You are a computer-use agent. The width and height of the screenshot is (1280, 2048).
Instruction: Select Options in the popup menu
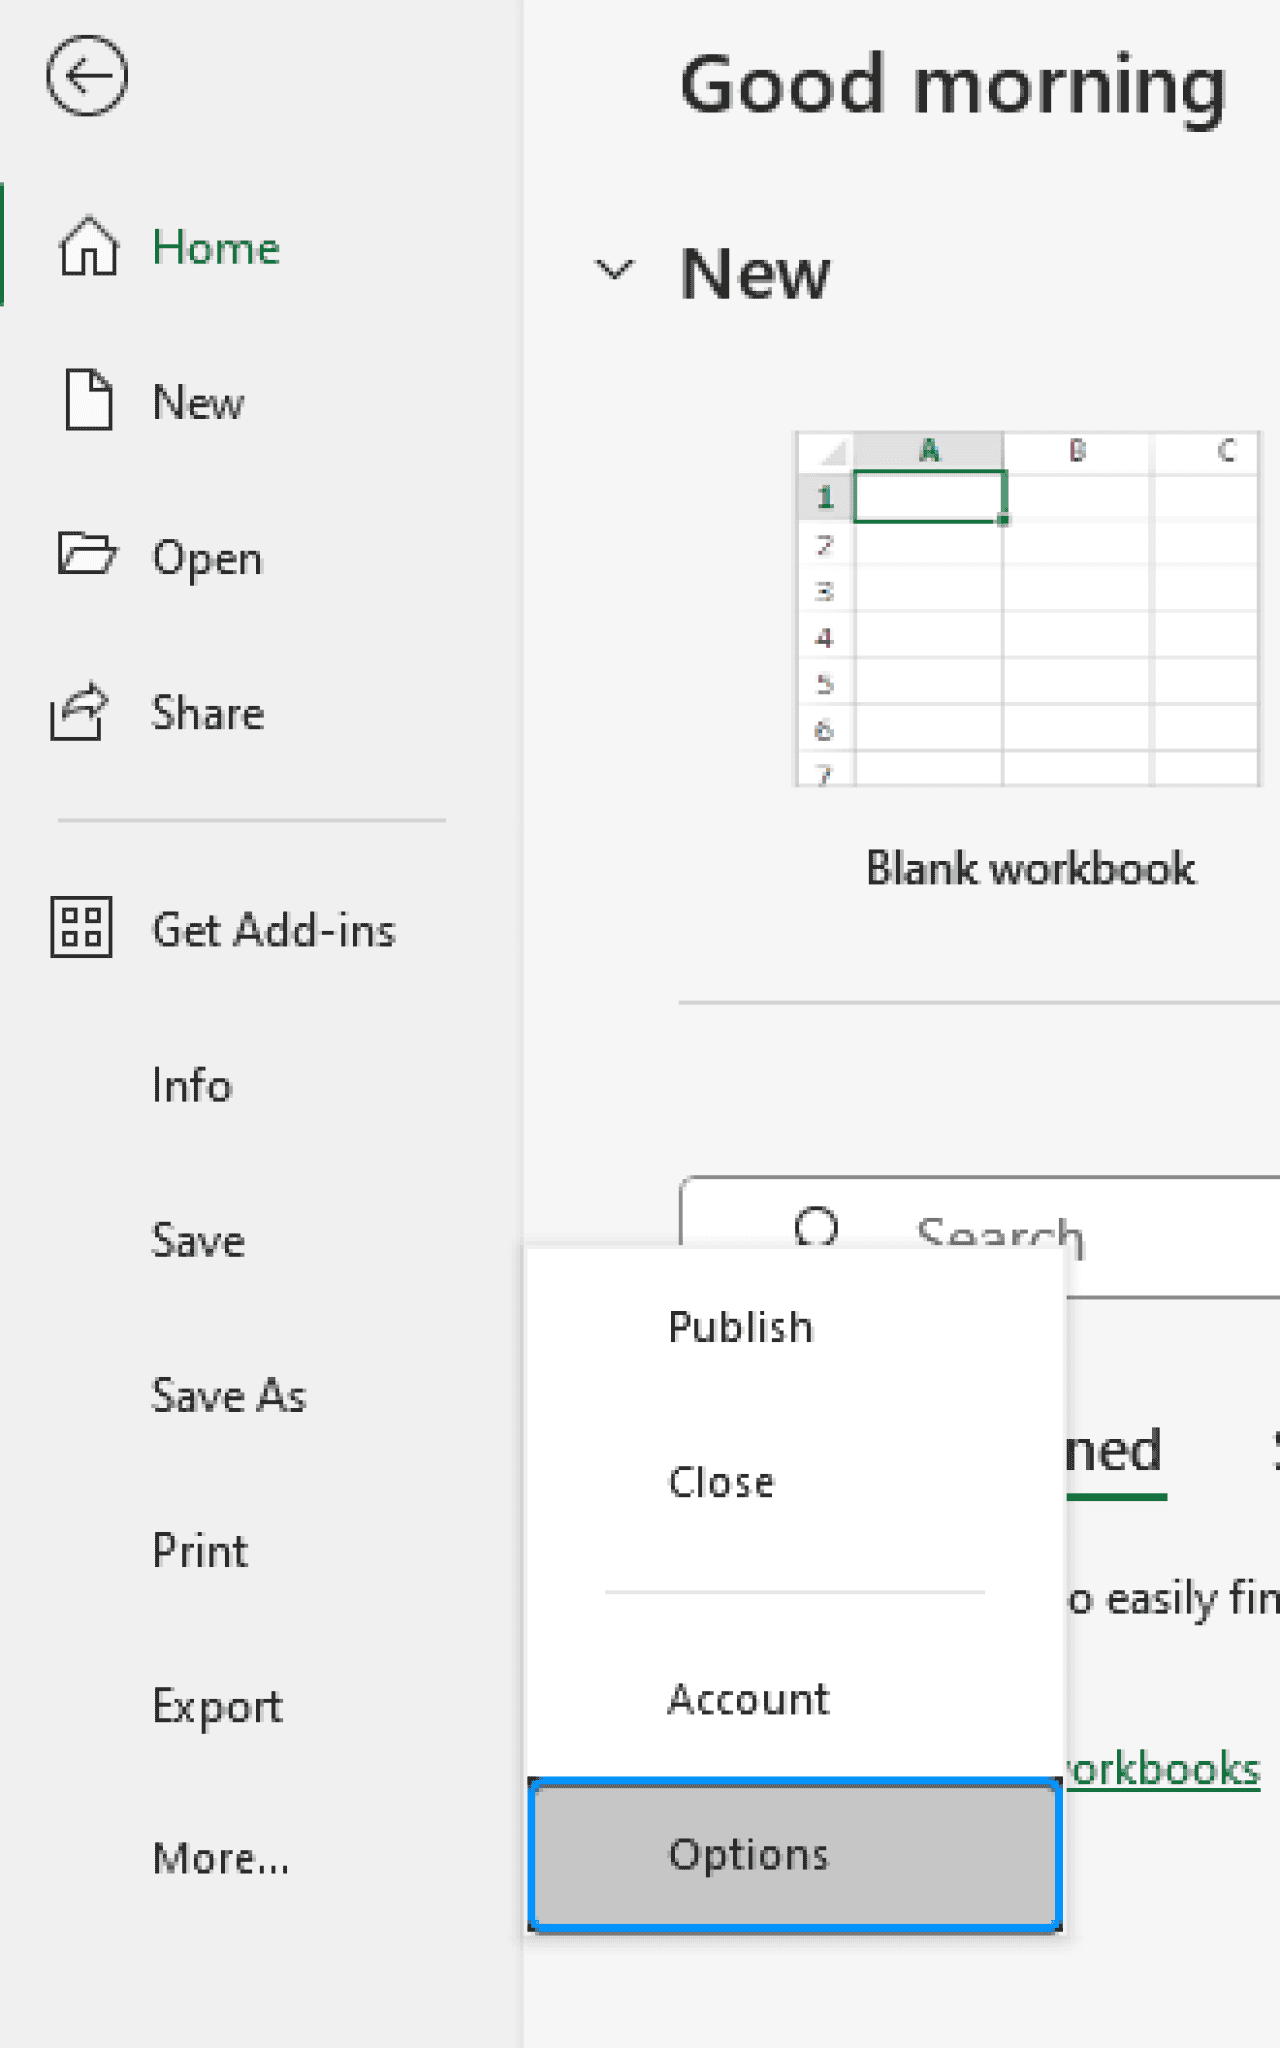(x=794, y=1855)
